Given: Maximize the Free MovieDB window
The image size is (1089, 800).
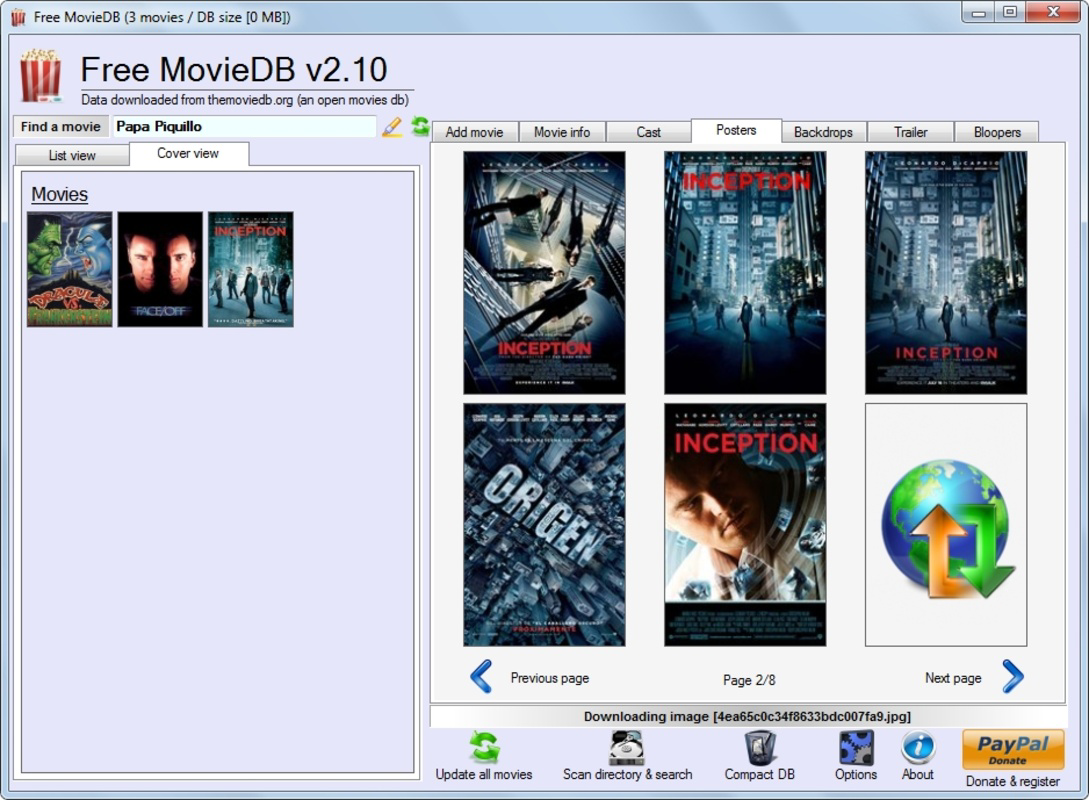Looking at the screenshot, I should [x=1010, y=12].
